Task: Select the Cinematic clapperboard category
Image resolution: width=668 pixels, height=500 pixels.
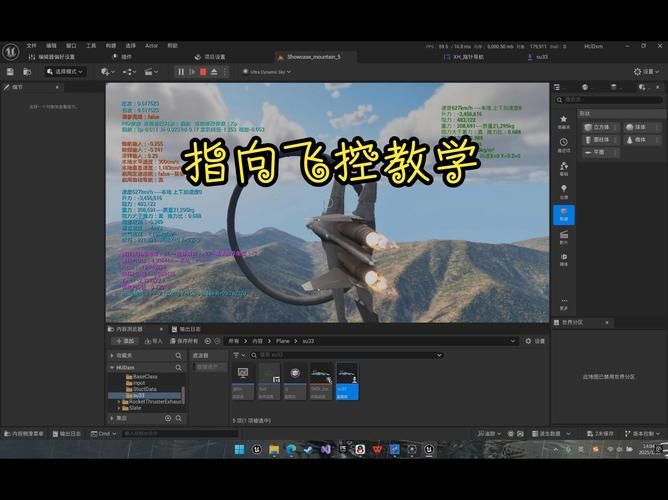Action: (564, 237)
